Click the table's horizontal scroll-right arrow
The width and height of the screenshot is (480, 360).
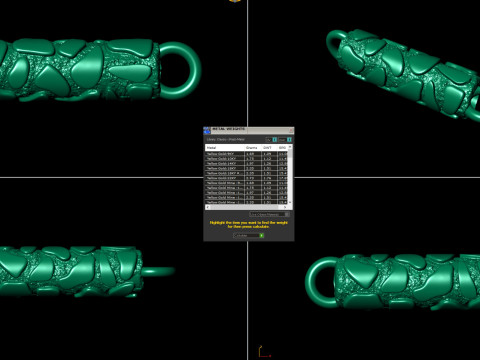[x=285, y=207]
